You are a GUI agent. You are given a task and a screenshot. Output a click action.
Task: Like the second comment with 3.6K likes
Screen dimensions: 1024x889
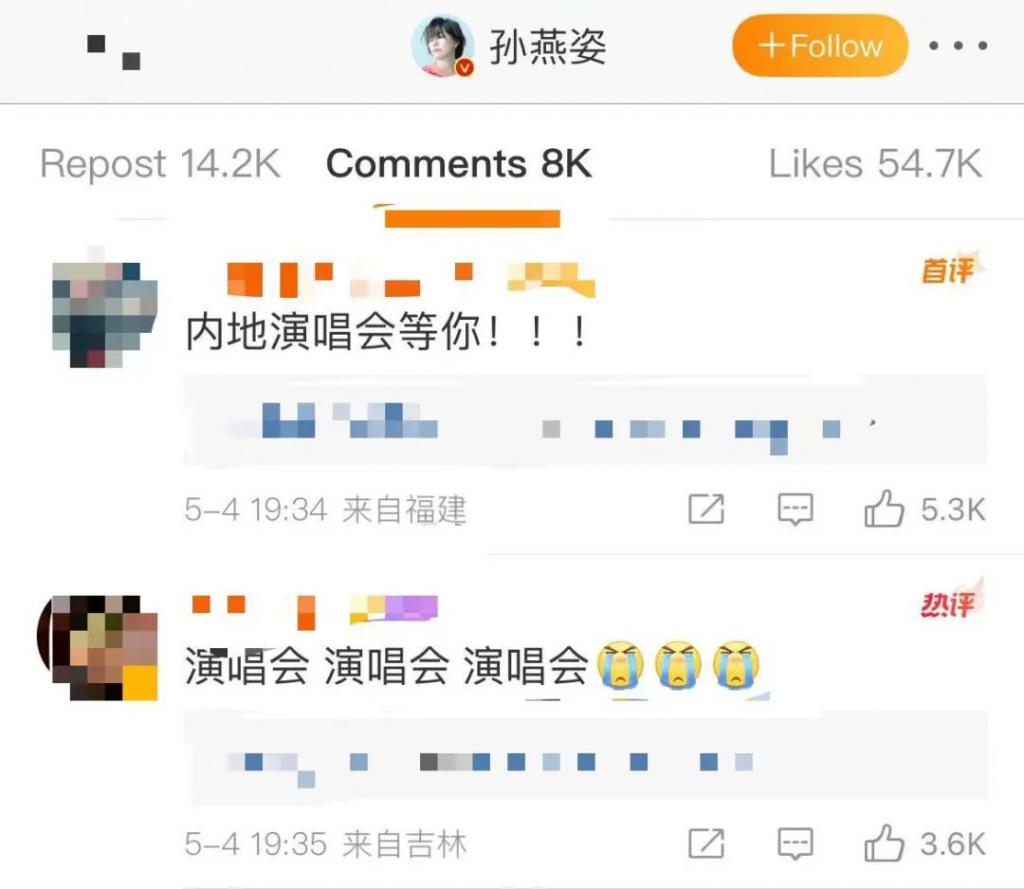point(925,843)
